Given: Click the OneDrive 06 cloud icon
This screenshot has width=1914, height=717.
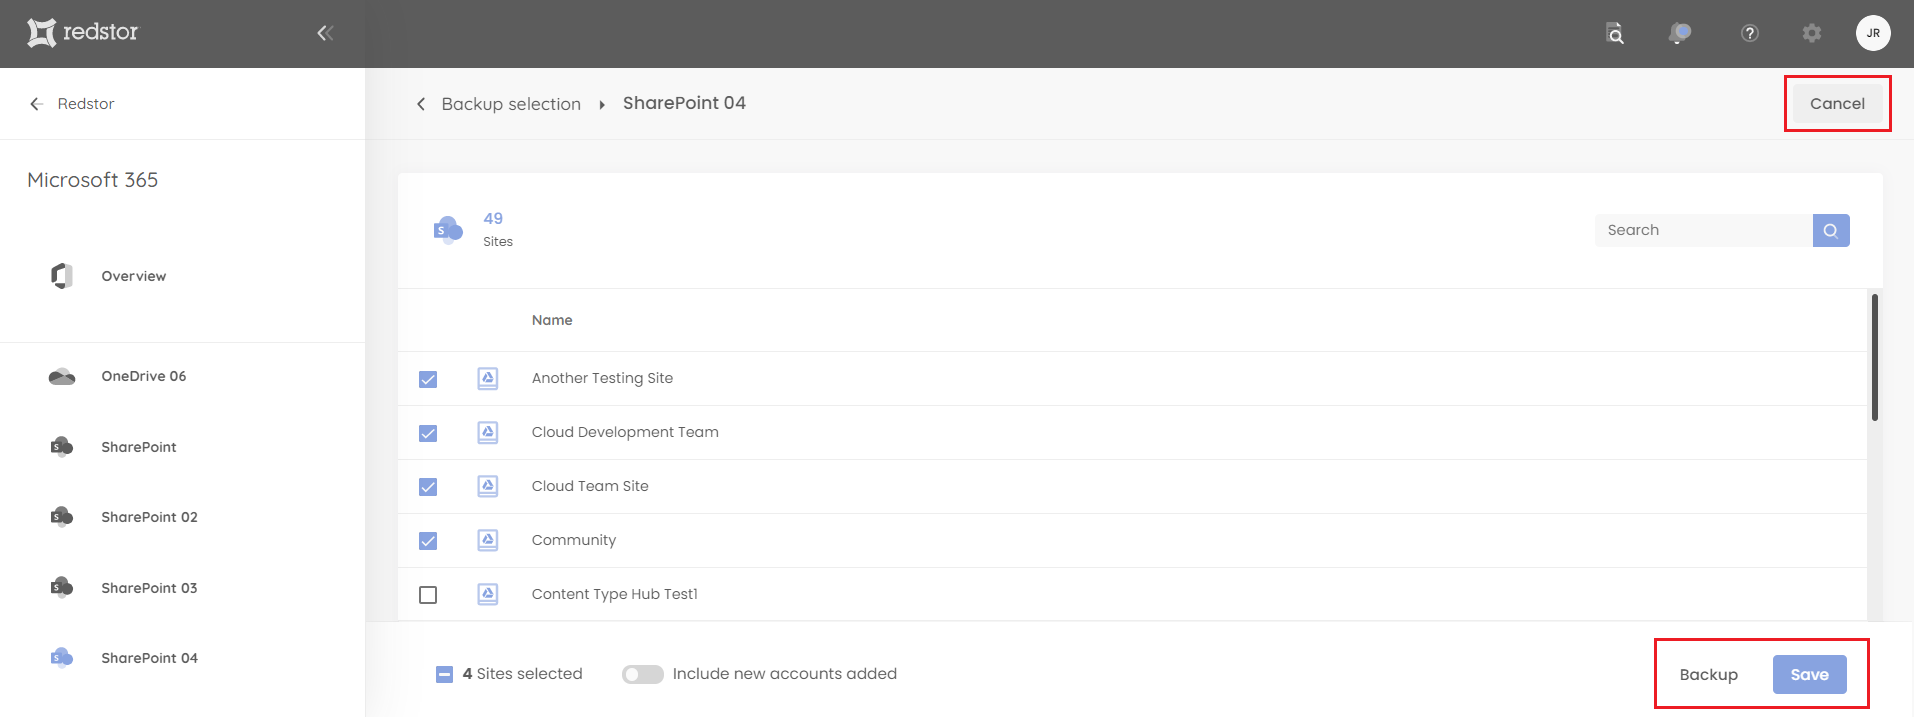Looking at the screenshot, I should pos(62,377).
